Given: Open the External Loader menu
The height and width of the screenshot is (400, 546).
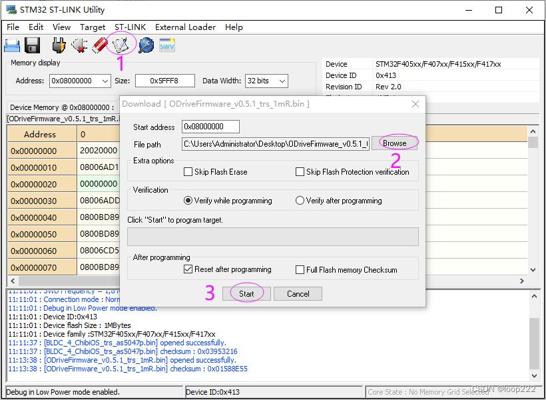Looking at the screenshot, I should point(185,27).
